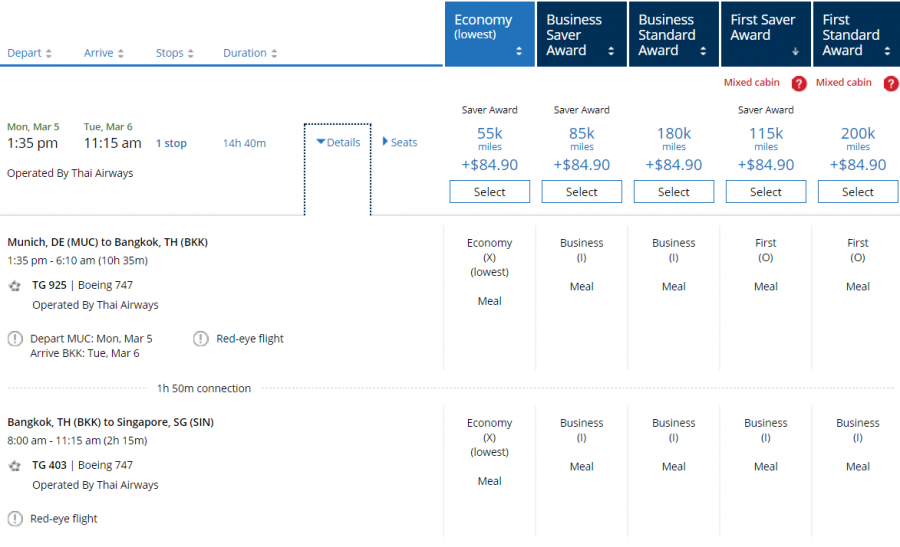
Task: Sort by the Economy (lowest) column header
Action: coord(490,34)
